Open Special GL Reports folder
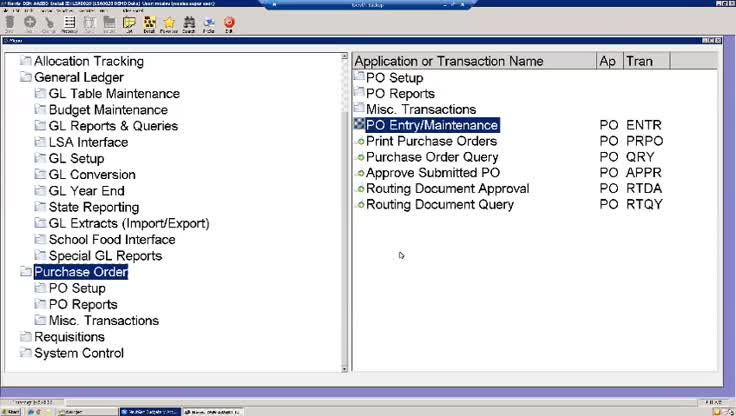 (105, 256)
